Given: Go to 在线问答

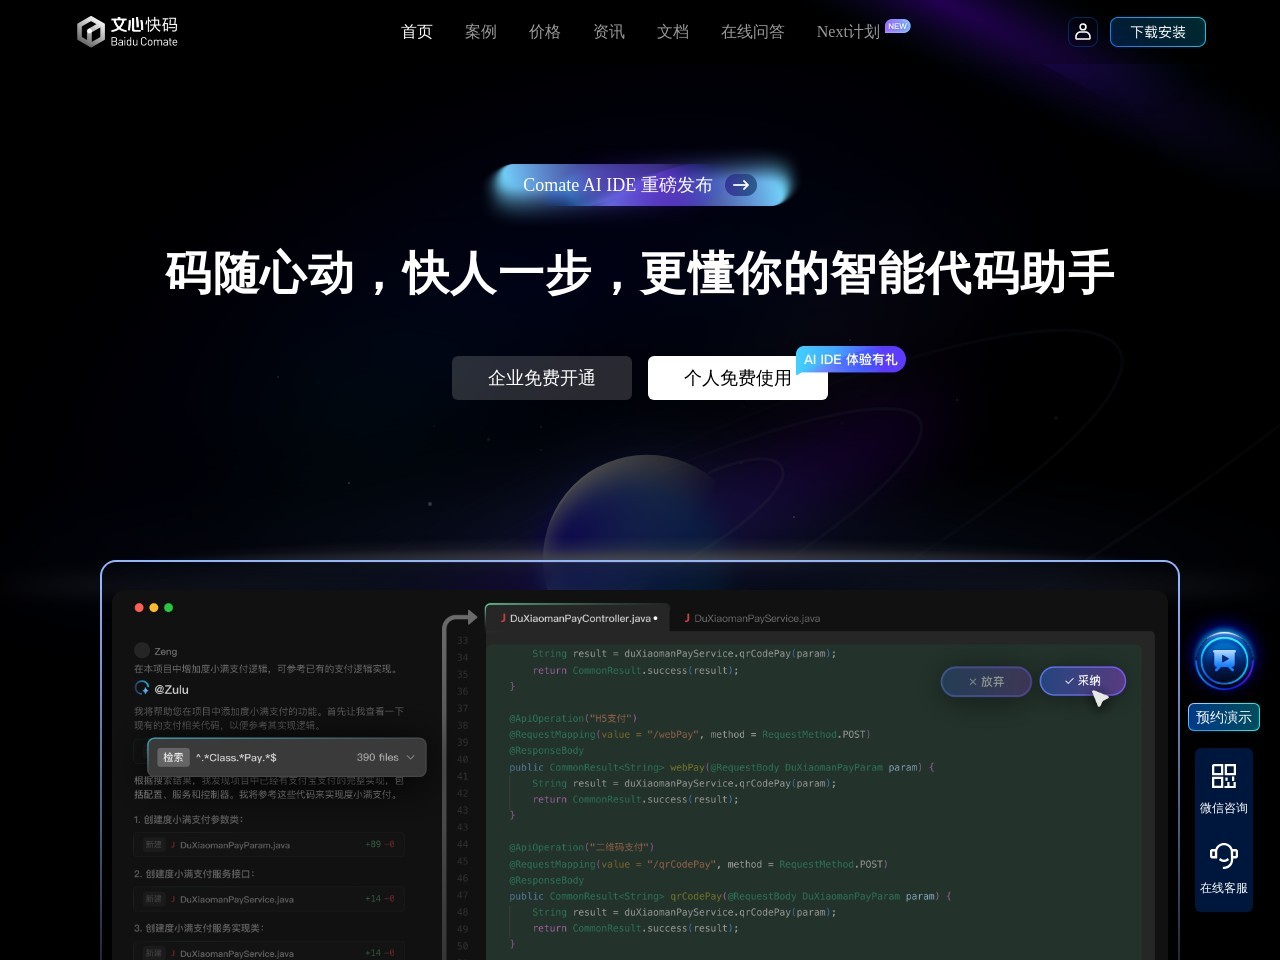Looking at the screenshot, I should pyautogui.click(x=753, y=32).
